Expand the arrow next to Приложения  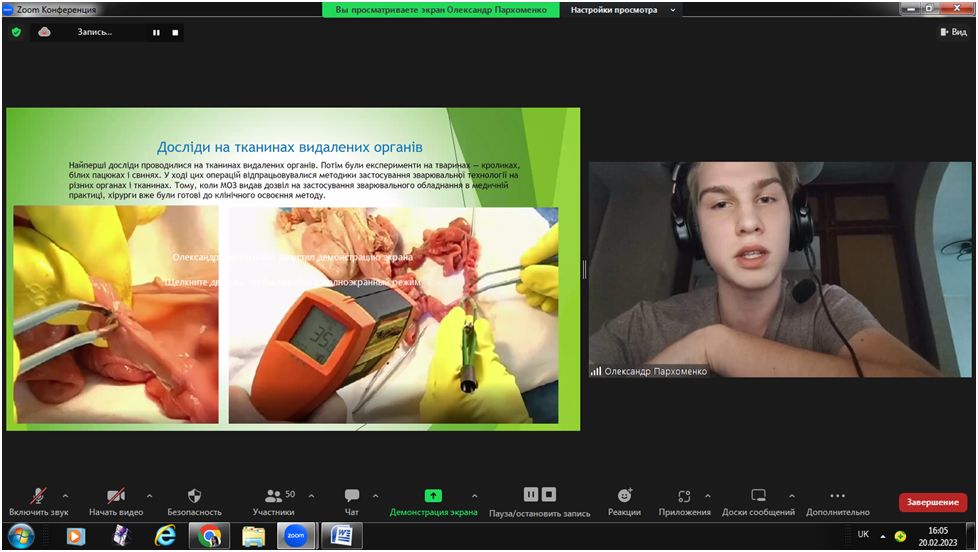[x=708, y=496]
